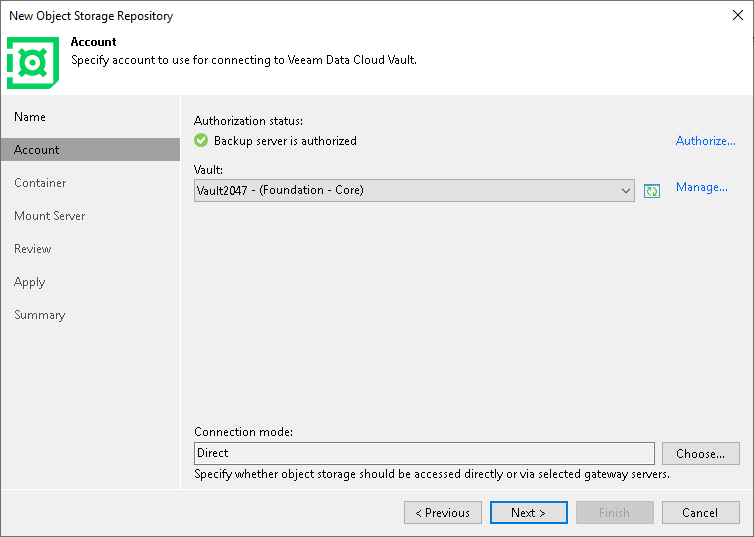
Task: Click the disabled Finish button
Action: (x=615, y=512)
